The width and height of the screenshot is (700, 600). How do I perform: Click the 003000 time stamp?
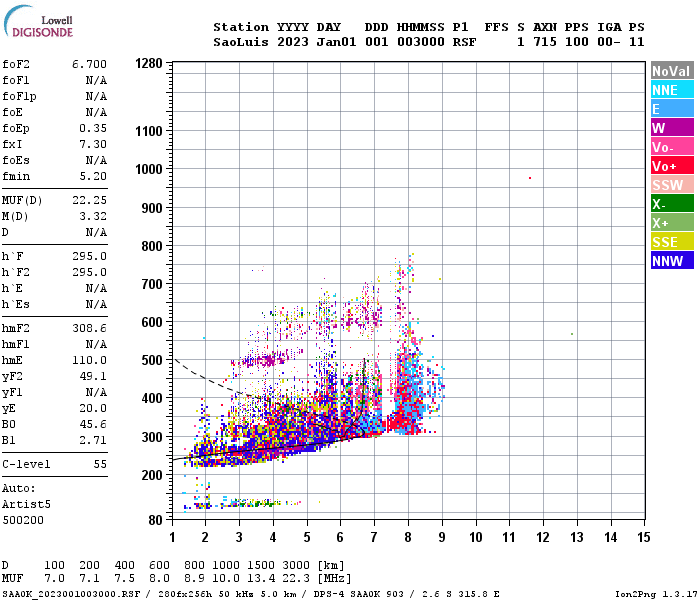click(421, 42)
